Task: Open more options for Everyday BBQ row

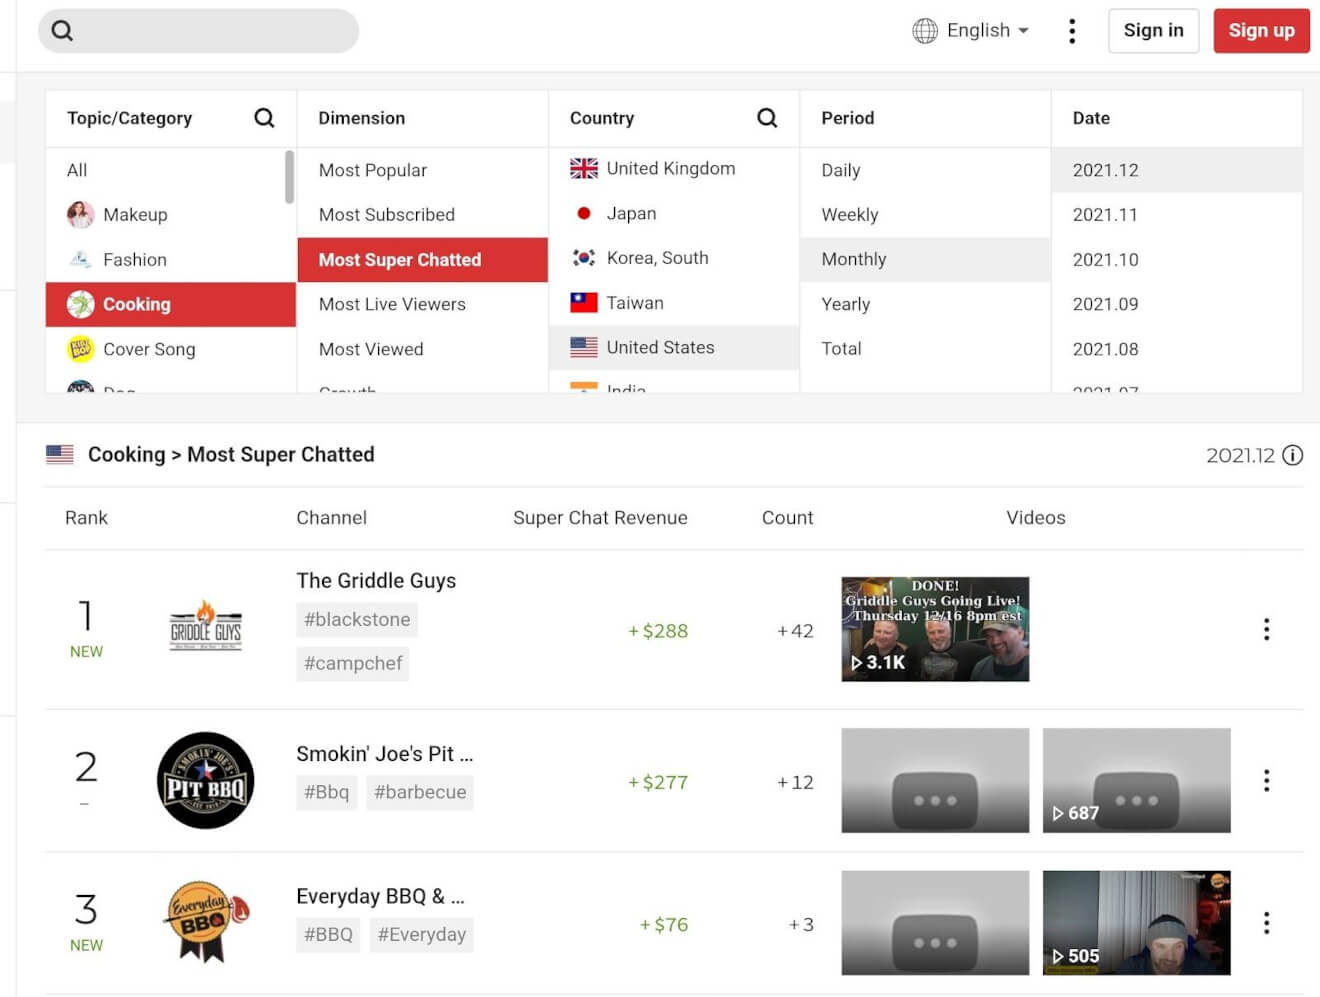Action: pyautogui.click(x=1267, y=922)
